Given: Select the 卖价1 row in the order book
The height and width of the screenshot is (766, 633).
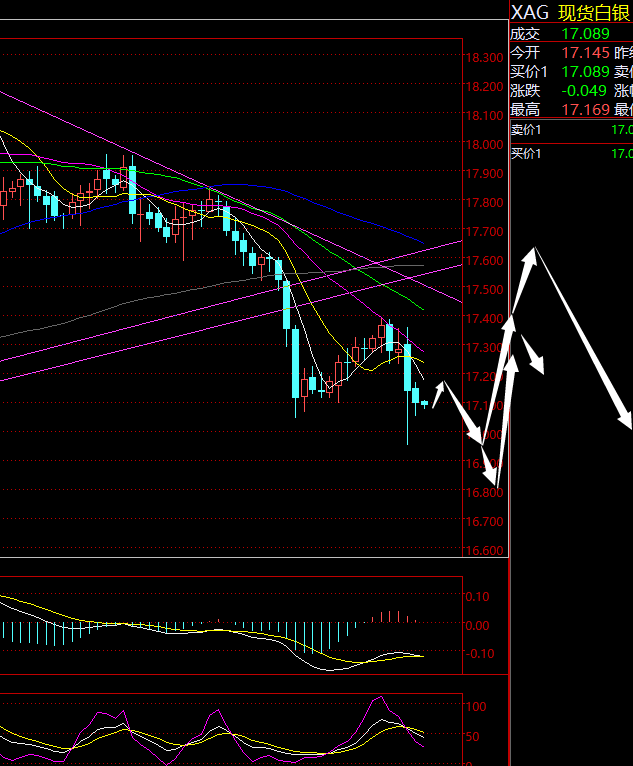Looking at the screenshot, I should (x=571, y=130).
